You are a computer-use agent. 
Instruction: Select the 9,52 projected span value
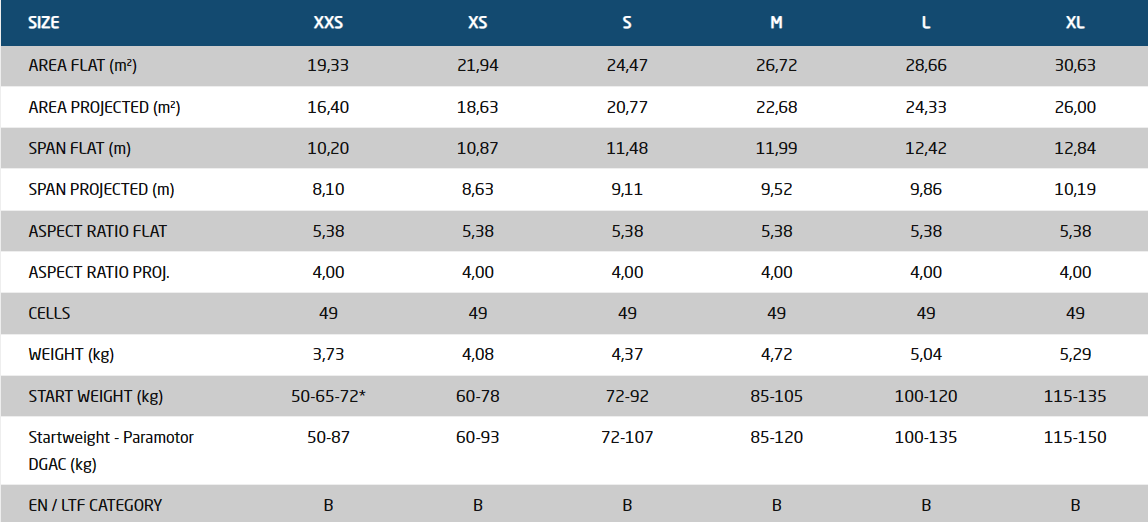(x=776, y=189)
